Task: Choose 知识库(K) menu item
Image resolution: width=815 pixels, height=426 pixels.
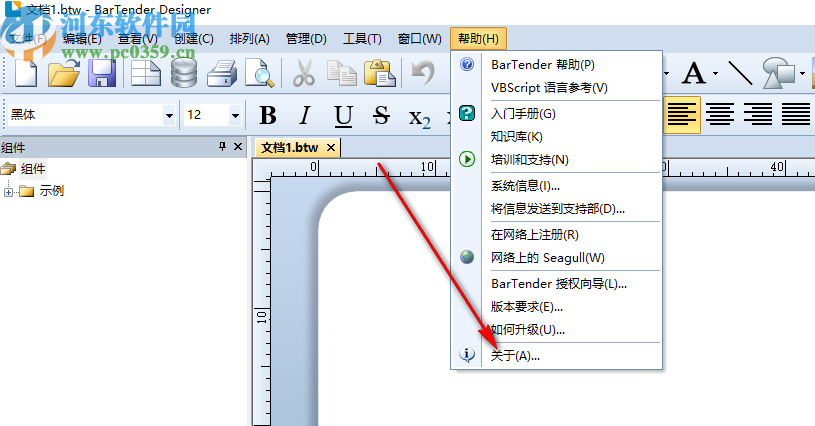Action: click(x=557, y=137)
